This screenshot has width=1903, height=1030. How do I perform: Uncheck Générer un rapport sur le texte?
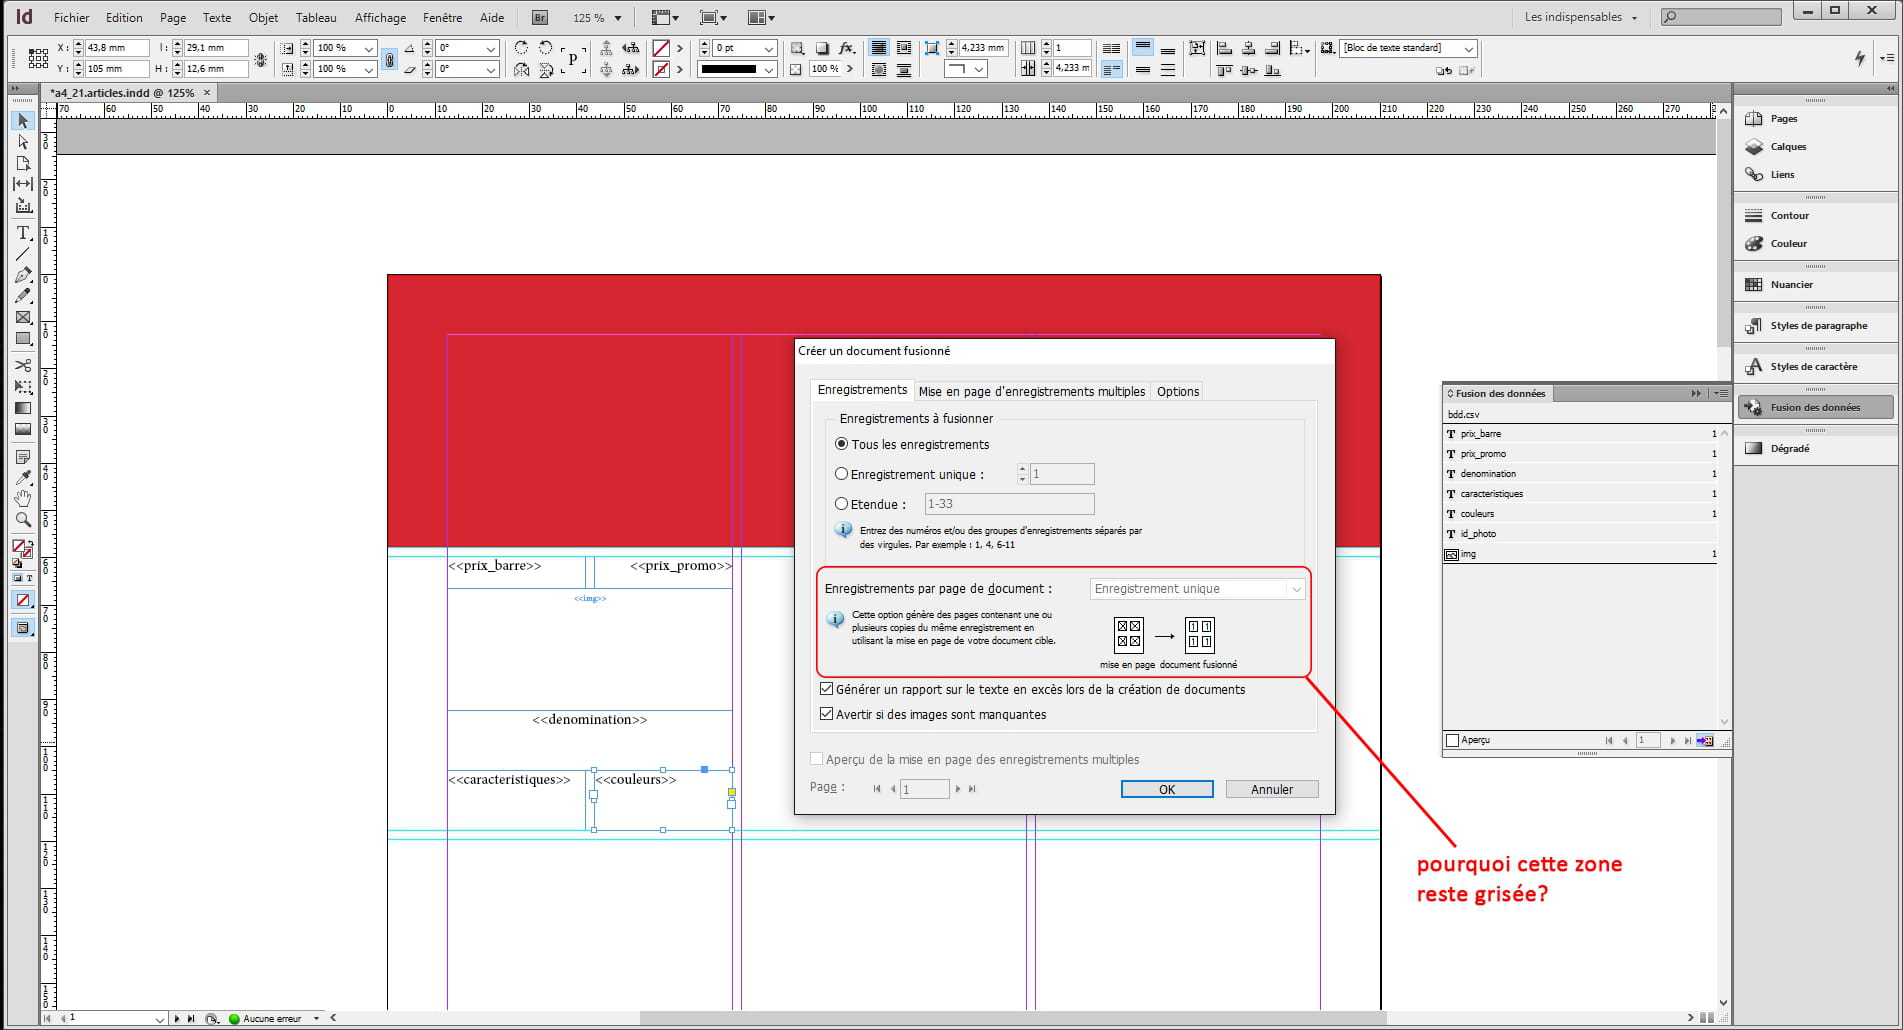pyautogui.click(x=827, y=689)
